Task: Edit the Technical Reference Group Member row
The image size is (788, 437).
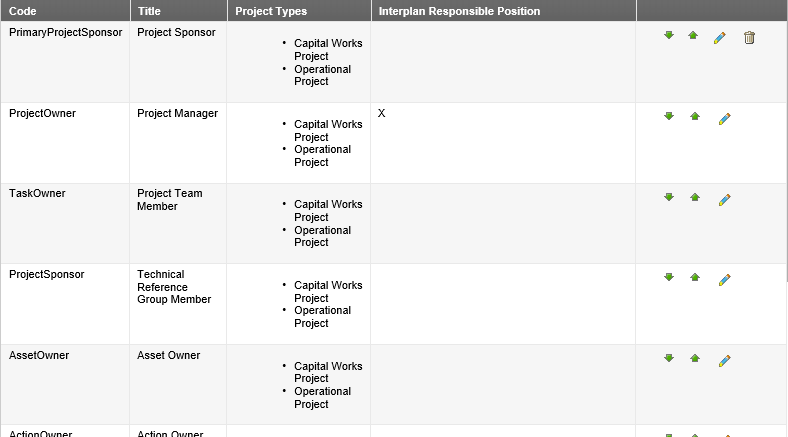Action: tap(724, 280)
